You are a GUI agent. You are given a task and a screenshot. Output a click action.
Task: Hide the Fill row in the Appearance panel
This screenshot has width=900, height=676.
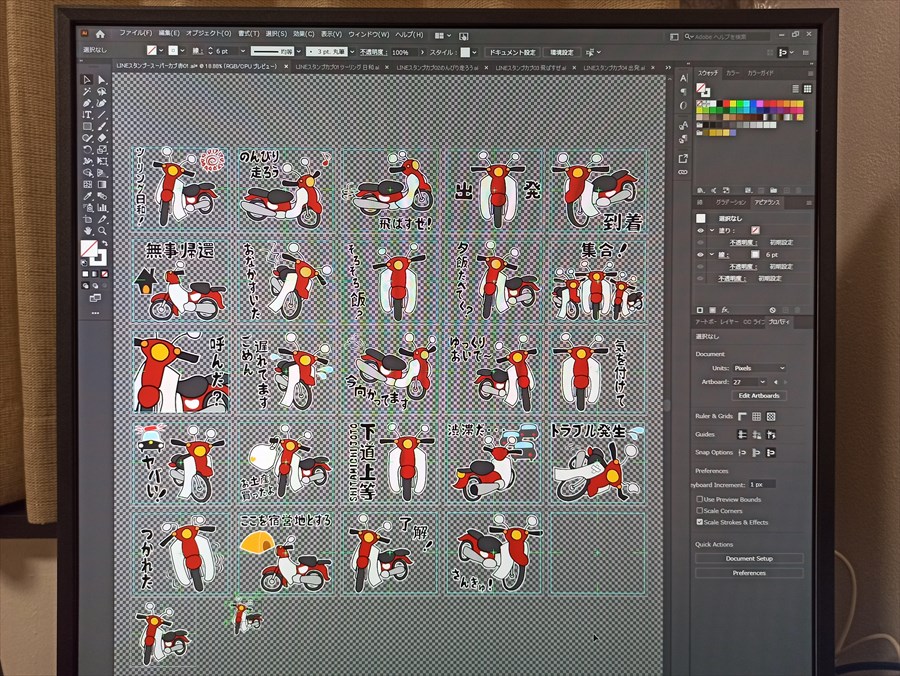click(x=700, y=230)
